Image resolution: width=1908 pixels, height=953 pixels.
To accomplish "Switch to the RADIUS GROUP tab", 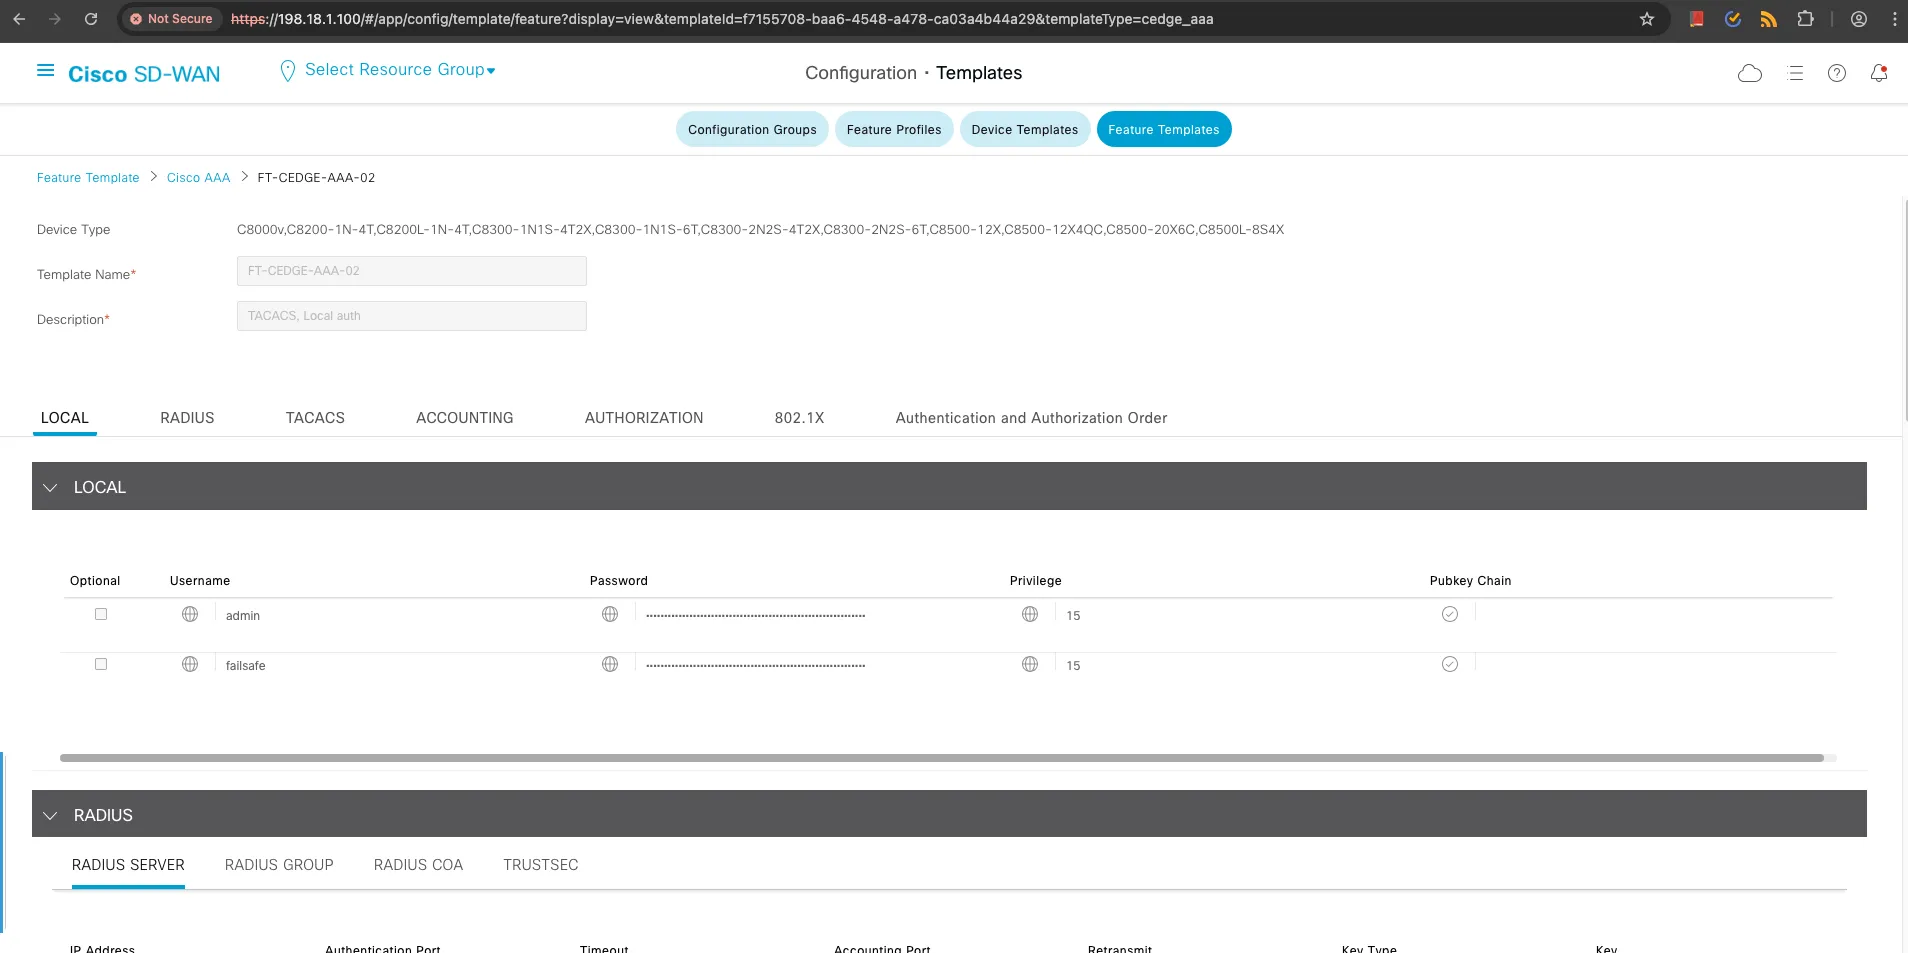I will pos(279,864).
